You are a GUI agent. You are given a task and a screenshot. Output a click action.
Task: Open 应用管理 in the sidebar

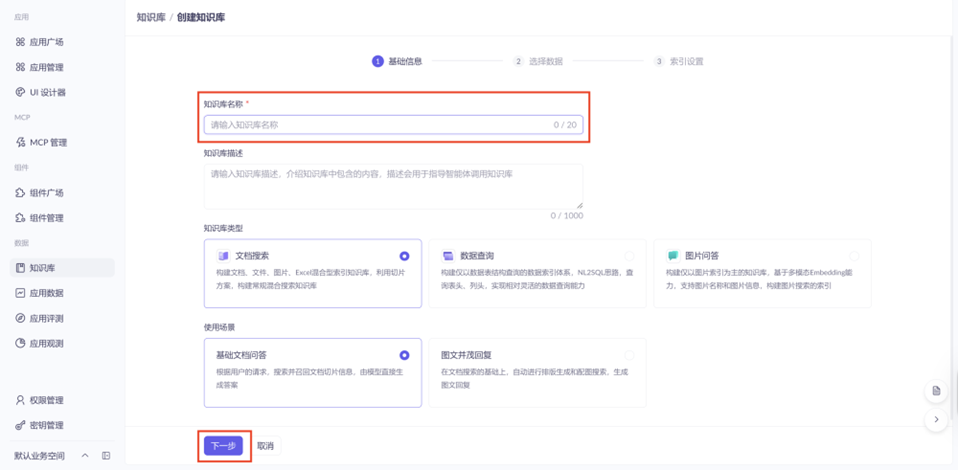[62, 67]
